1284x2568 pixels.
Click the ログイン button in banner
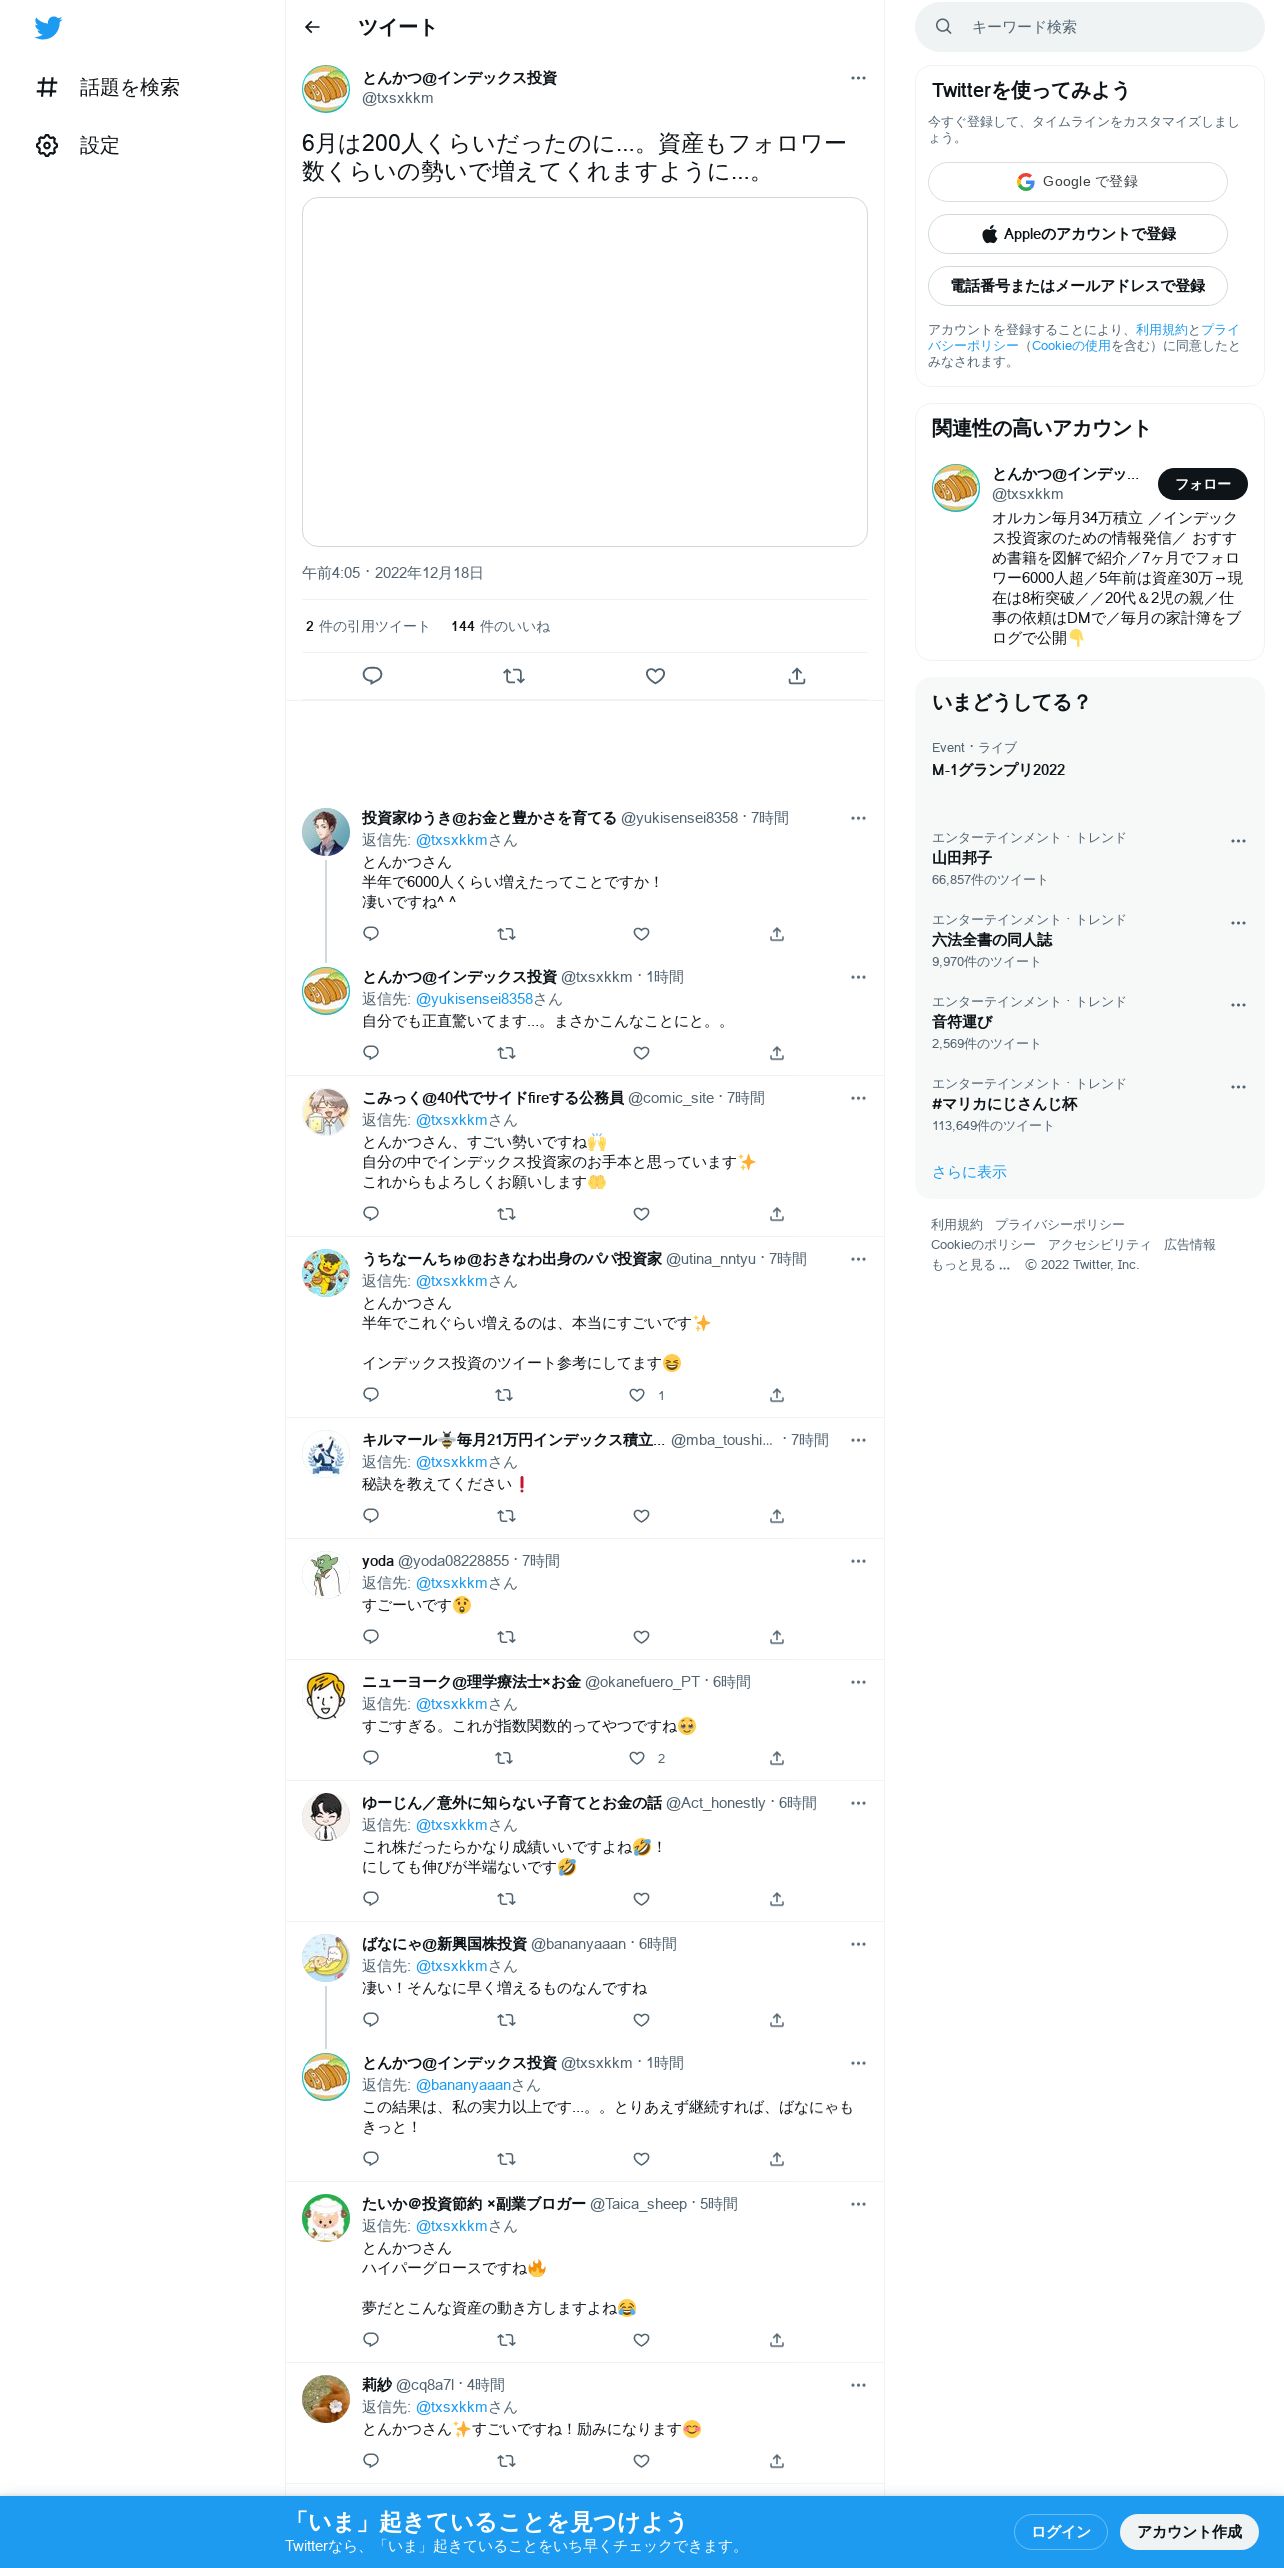(1060, 2532)
